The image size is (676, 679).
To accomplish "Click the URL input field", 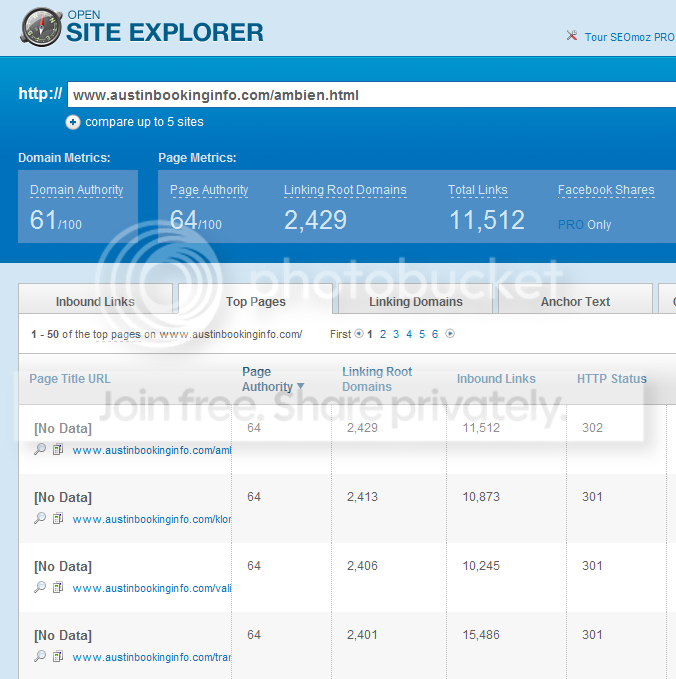I will (x=372, y=94).
